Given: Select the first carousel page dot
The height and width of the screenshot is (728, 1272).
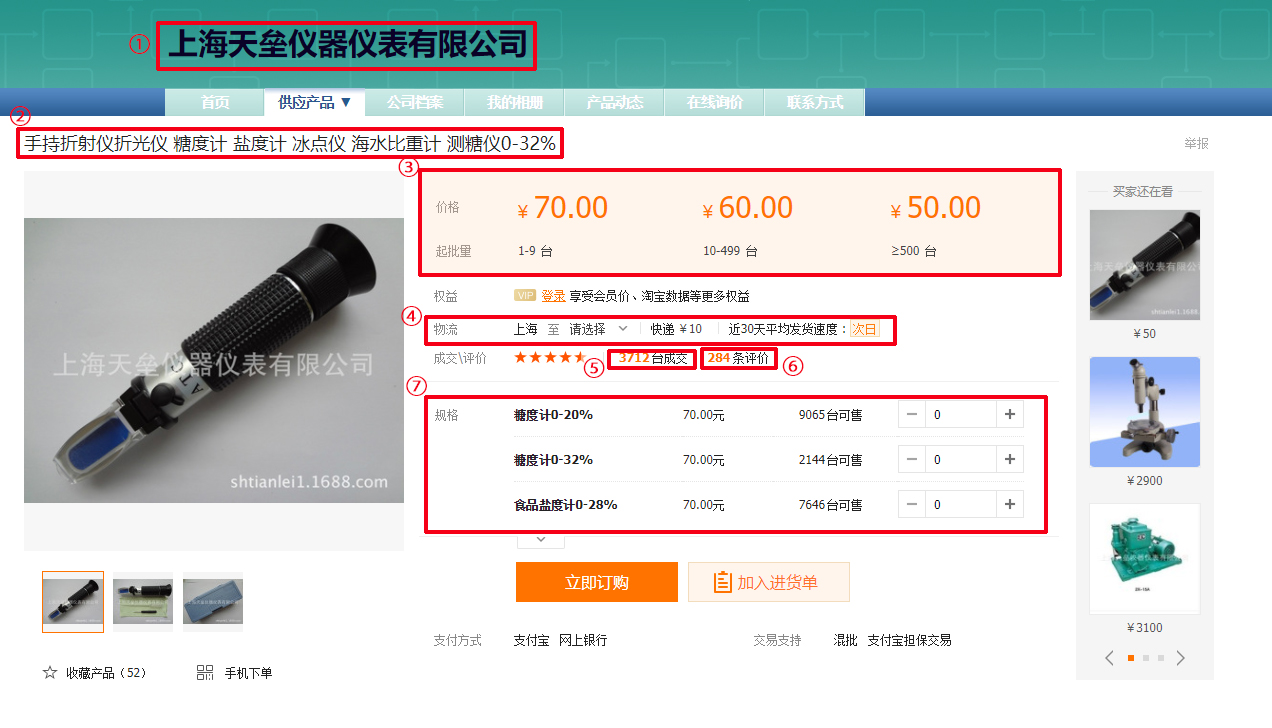Looking at the screenshot, I should pyautogui.click(x=1130, y=658).
